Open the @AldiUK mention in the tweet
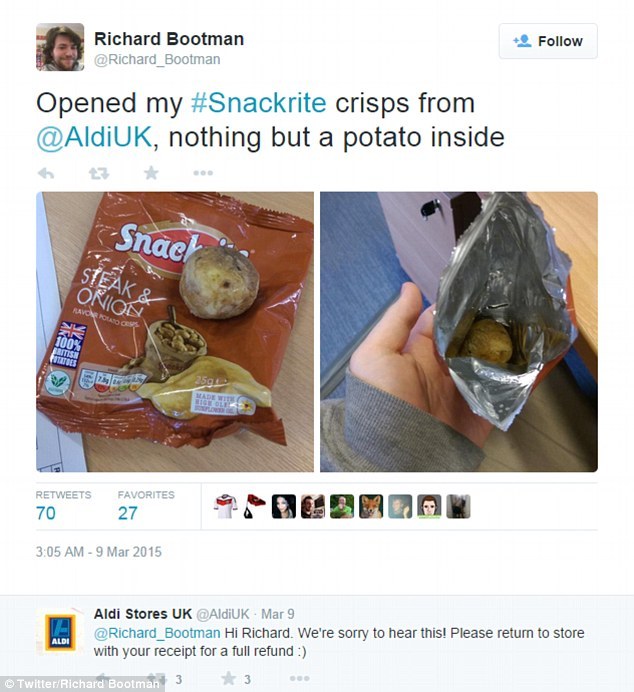 [94, 137]
